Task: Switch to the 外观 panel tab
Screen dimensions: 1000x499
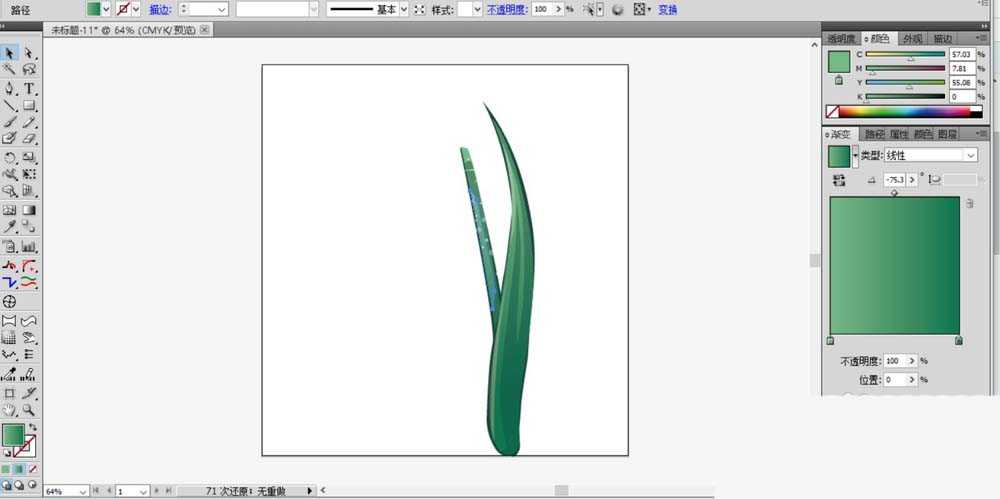Action: pyautogui.click(x=912, y=39)
